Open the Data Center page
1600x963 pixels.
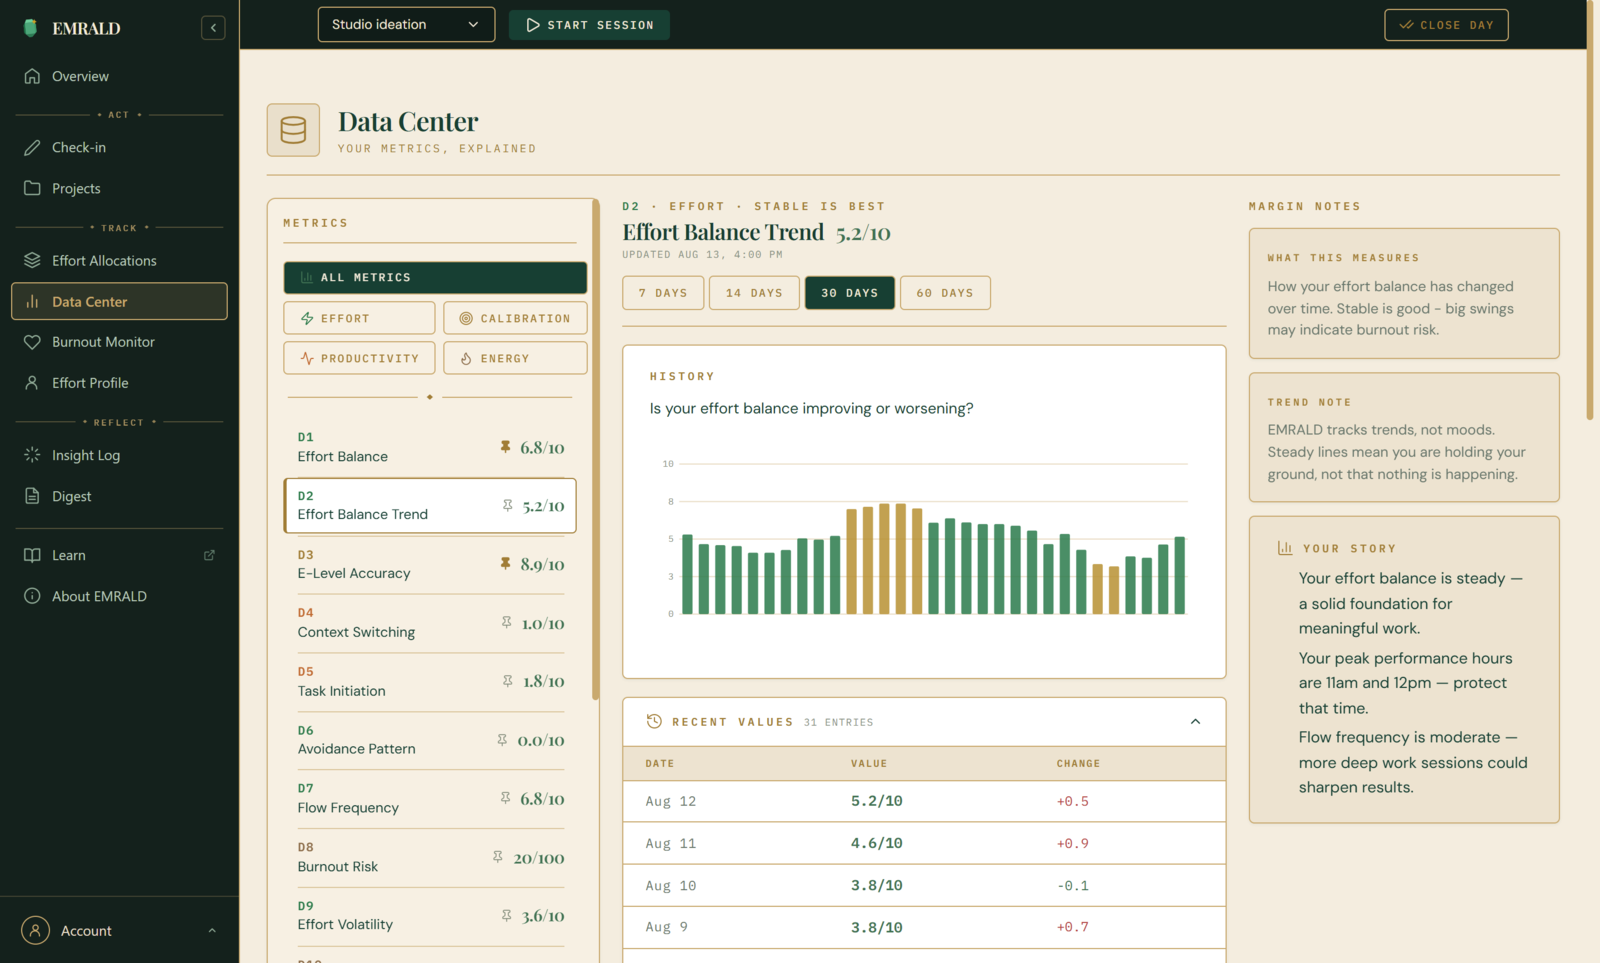coord(119,301)
